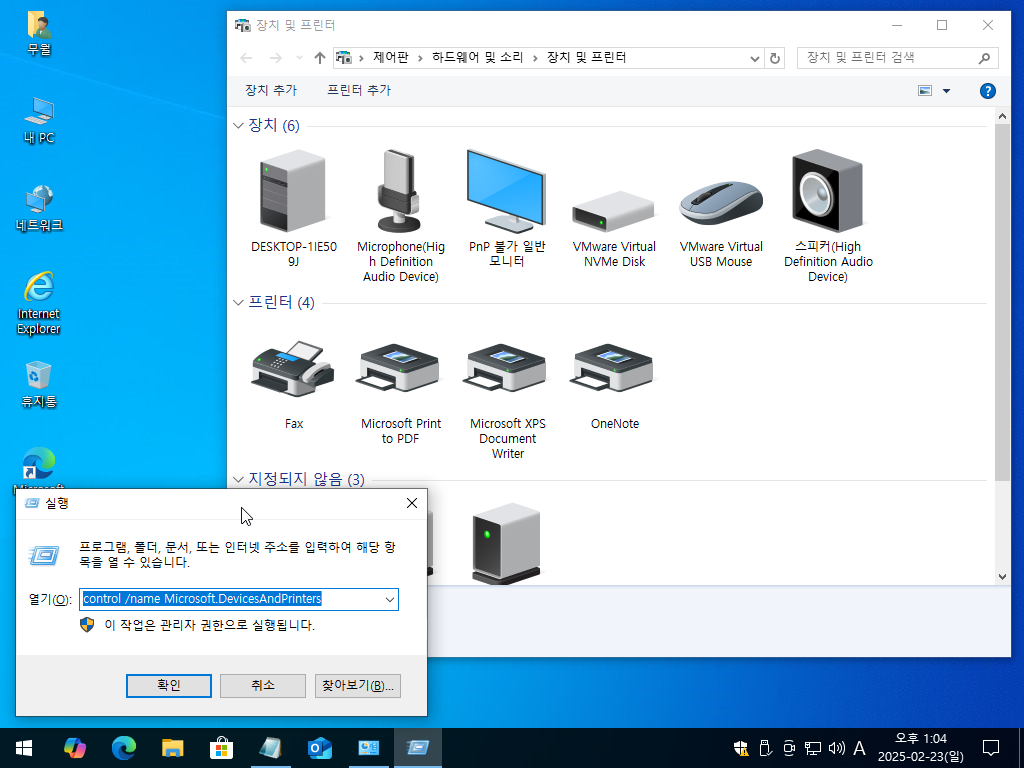This screenshot has height=768, width=1024.
Task: Collapse the 지정되지 않음 (3) group
Action: coord(238,479)
